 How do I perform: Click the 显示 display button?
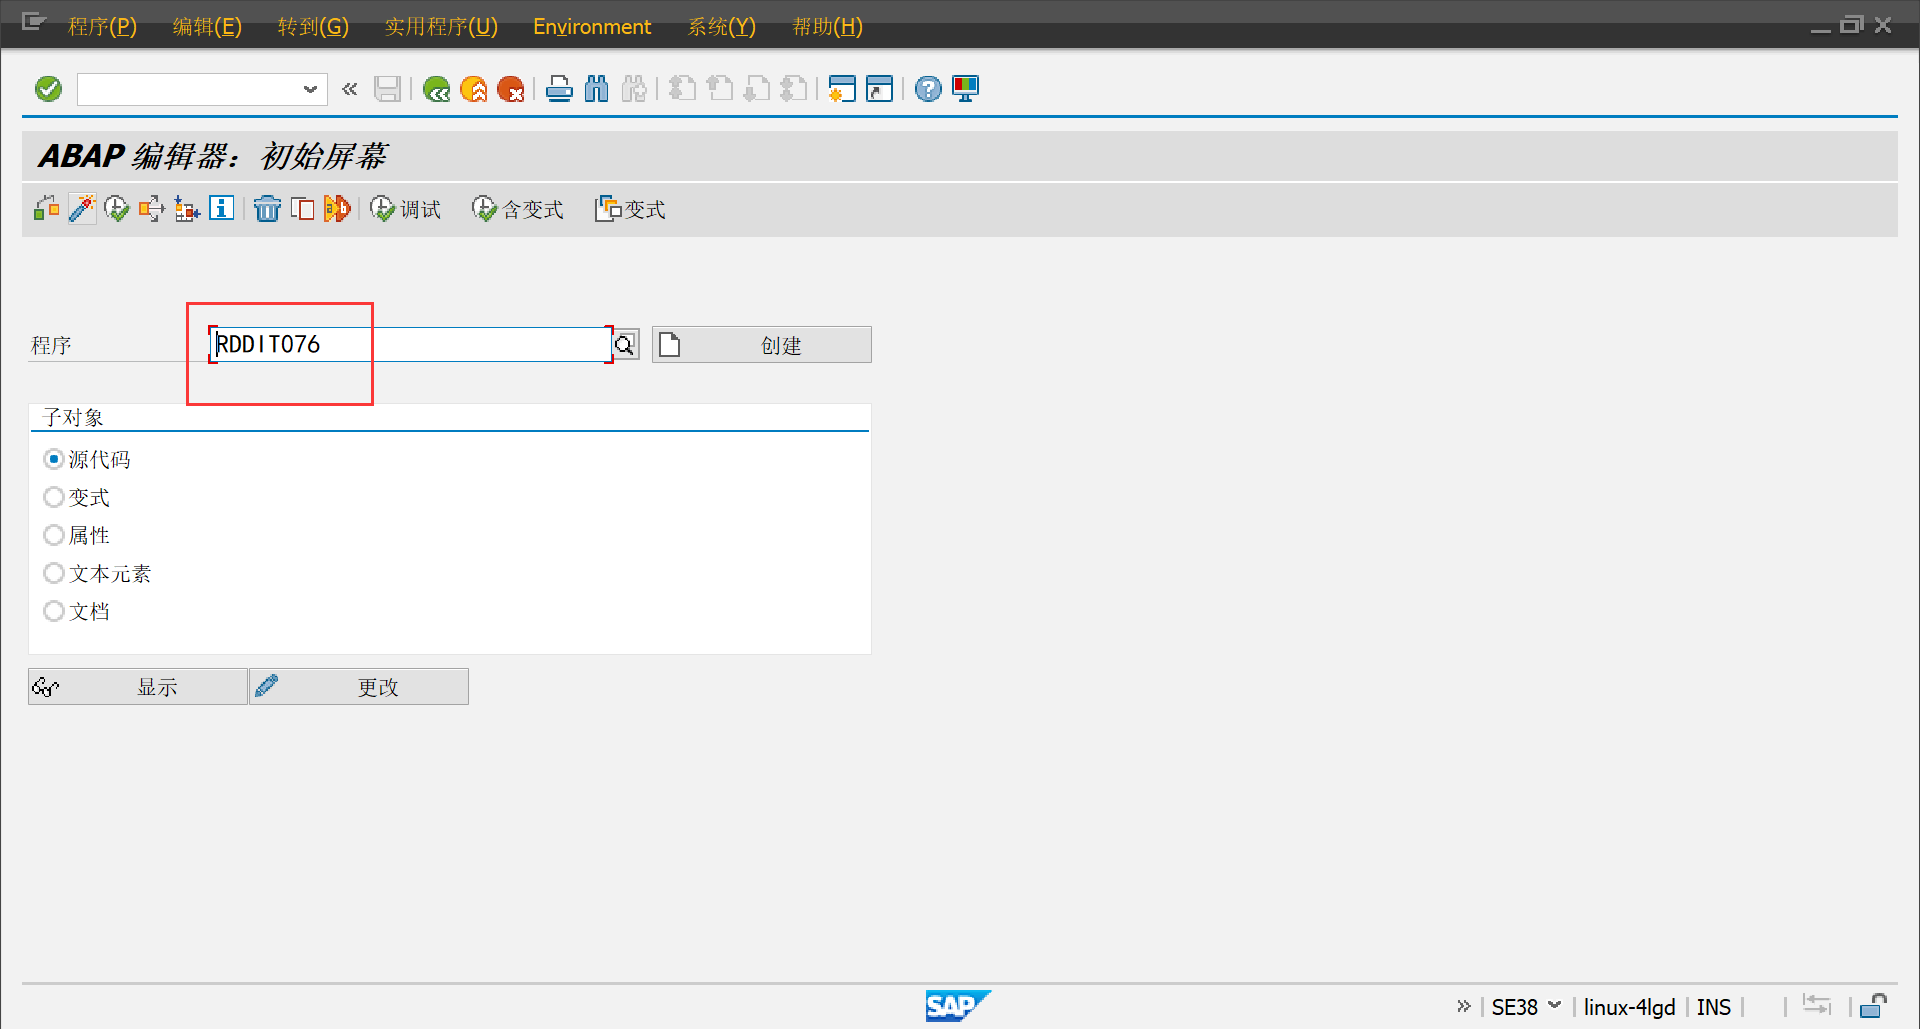[138, 687]
